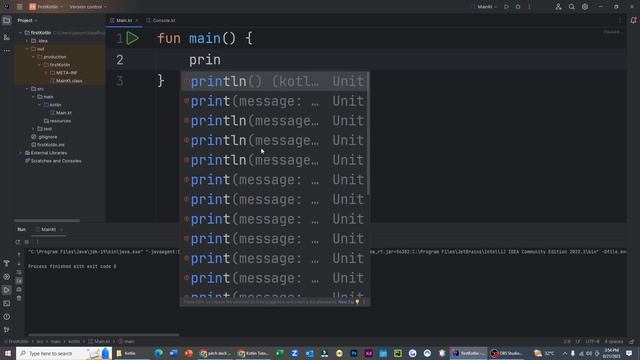Select Scratches and Consoles

tap(53, 161)
